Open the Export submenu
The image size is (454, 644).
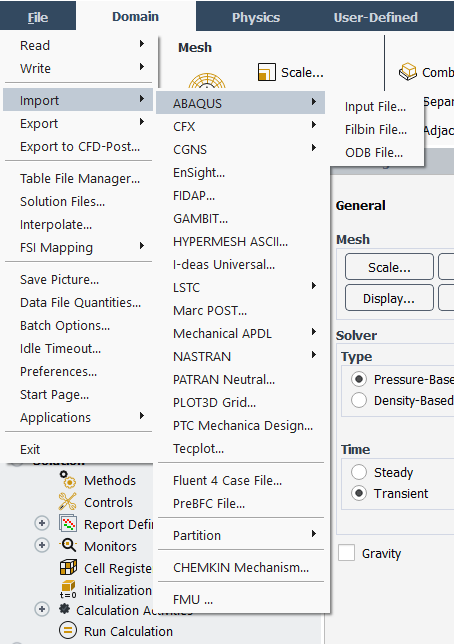[78, 123]
